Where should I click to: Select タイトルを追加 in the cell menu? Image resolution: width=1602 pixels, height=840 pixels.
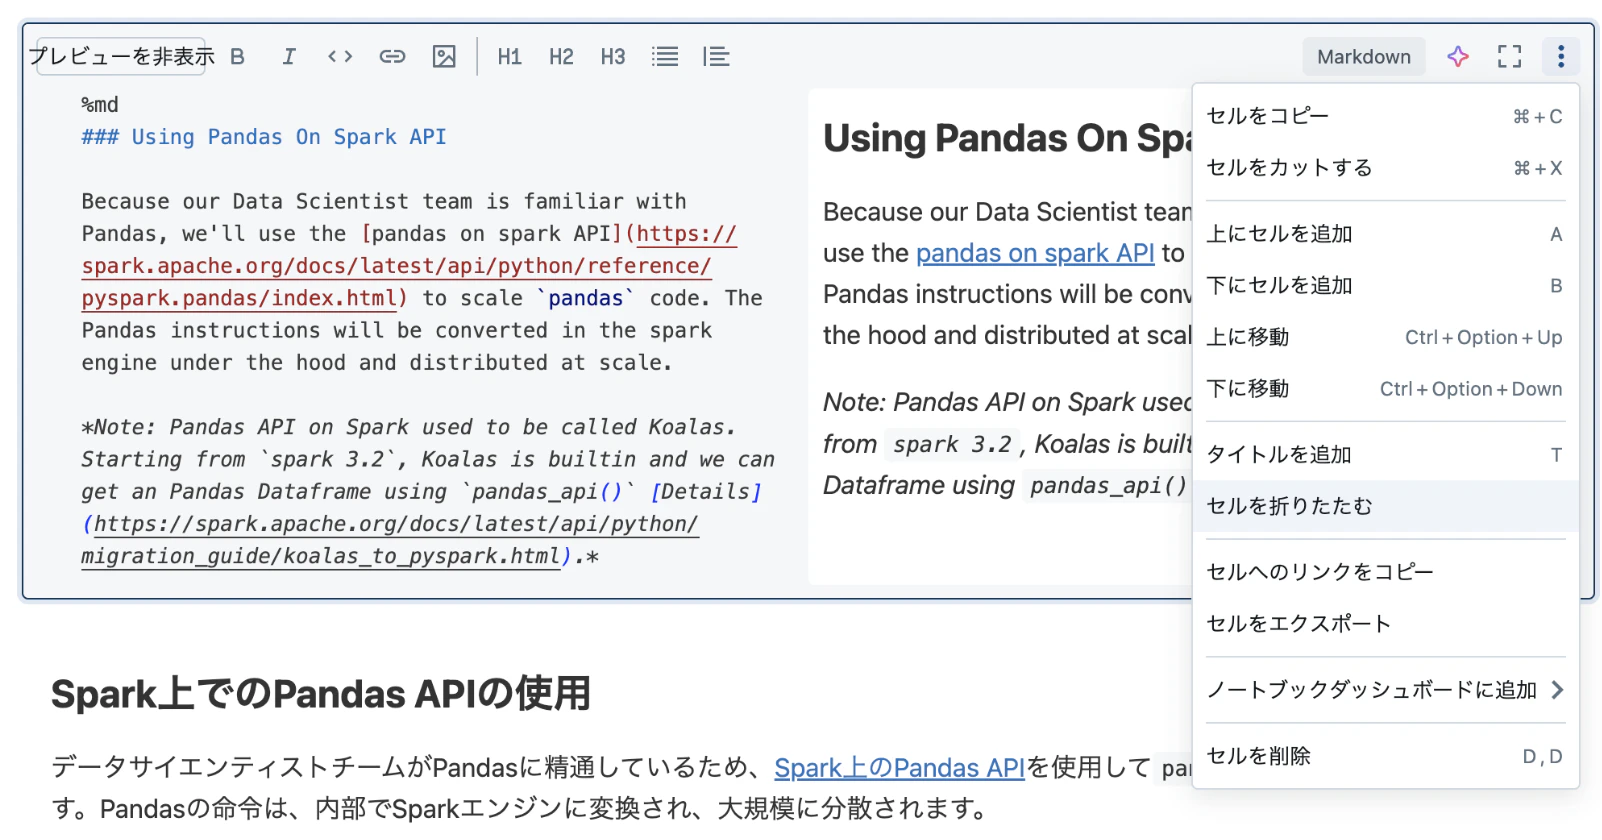pyautogui.click(x=1385, y=455)
